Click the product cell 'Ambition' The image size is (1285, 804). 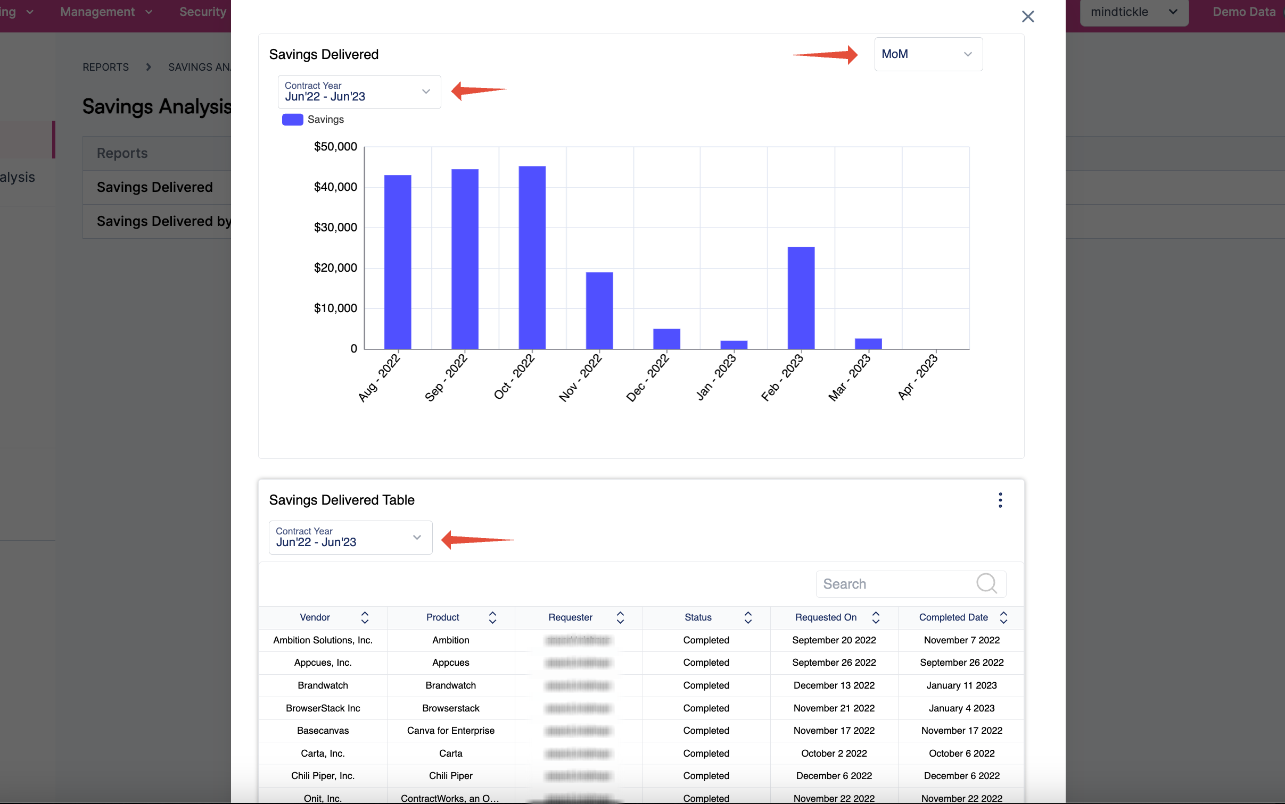click(451, 640)
